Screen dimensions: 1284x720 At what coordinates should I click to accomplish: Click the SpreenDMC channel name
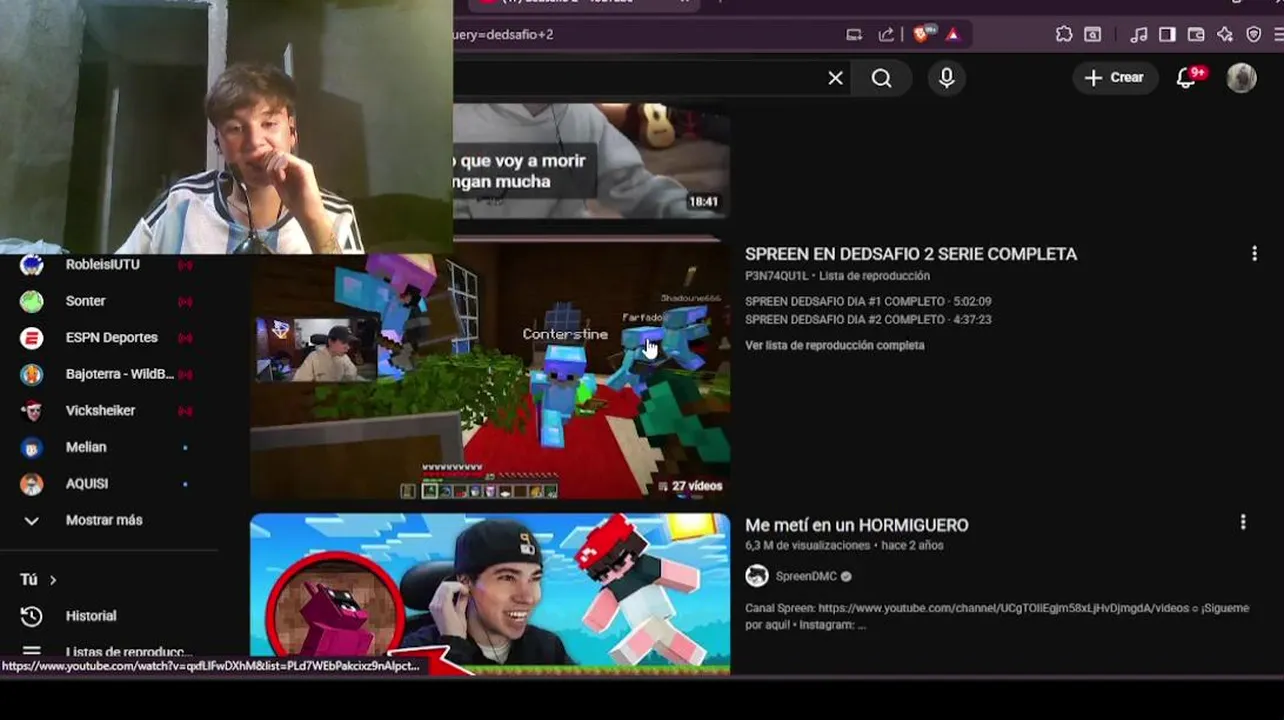tap(806, 576)
